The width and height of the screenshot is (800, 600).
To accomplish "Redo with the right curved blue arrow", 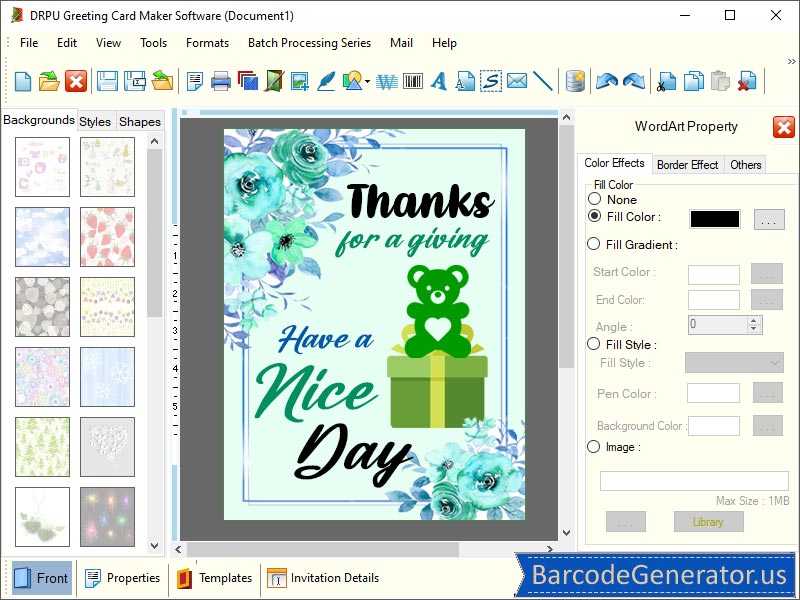I will pyautogui.click(x=634, y=81).
